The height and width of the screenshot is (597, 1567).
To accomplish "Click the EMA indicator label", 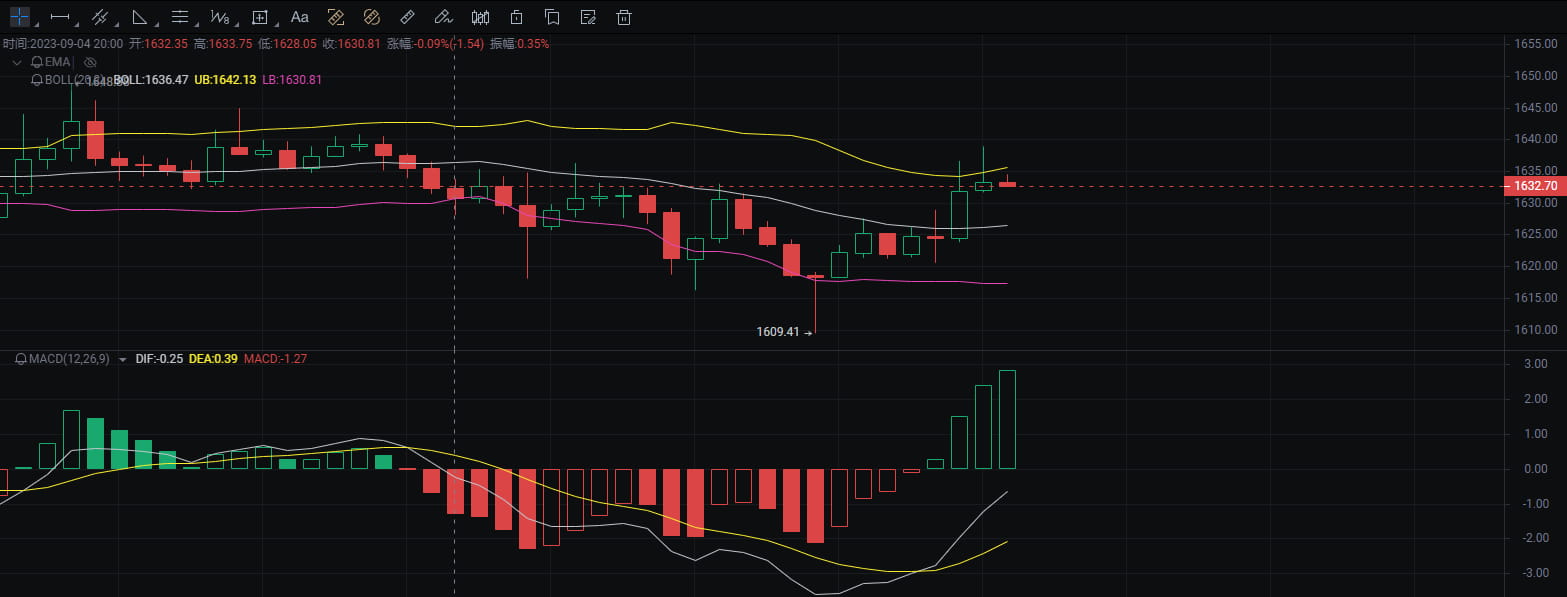I will pyautogui.click(x=58, y=62).
